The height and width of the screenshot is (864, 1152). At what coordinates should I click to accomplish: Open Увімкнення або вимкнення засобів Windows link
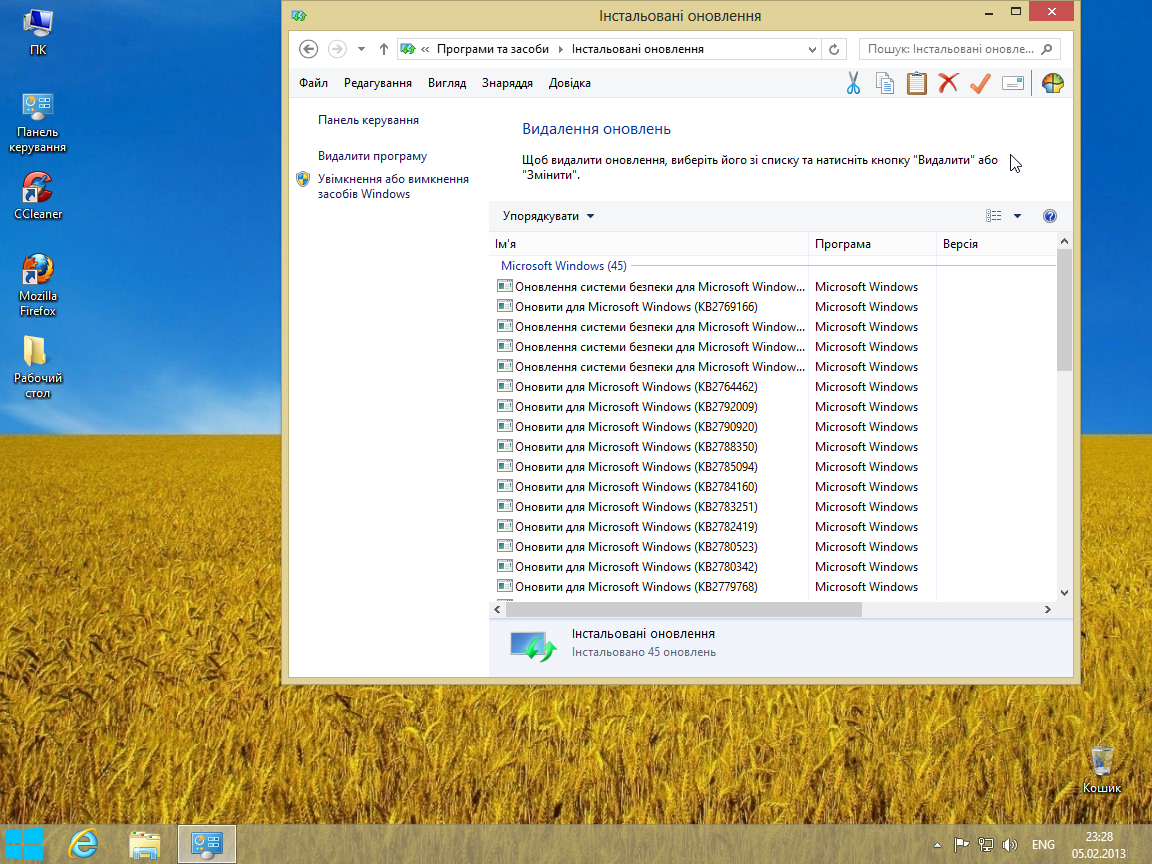(x=393, y=187)
